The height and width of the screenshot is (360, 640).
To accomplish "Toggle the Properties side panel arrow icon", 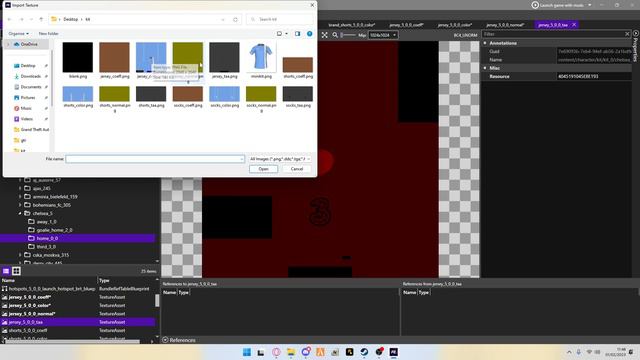I will pyautogui.click(x=636, y=33).
